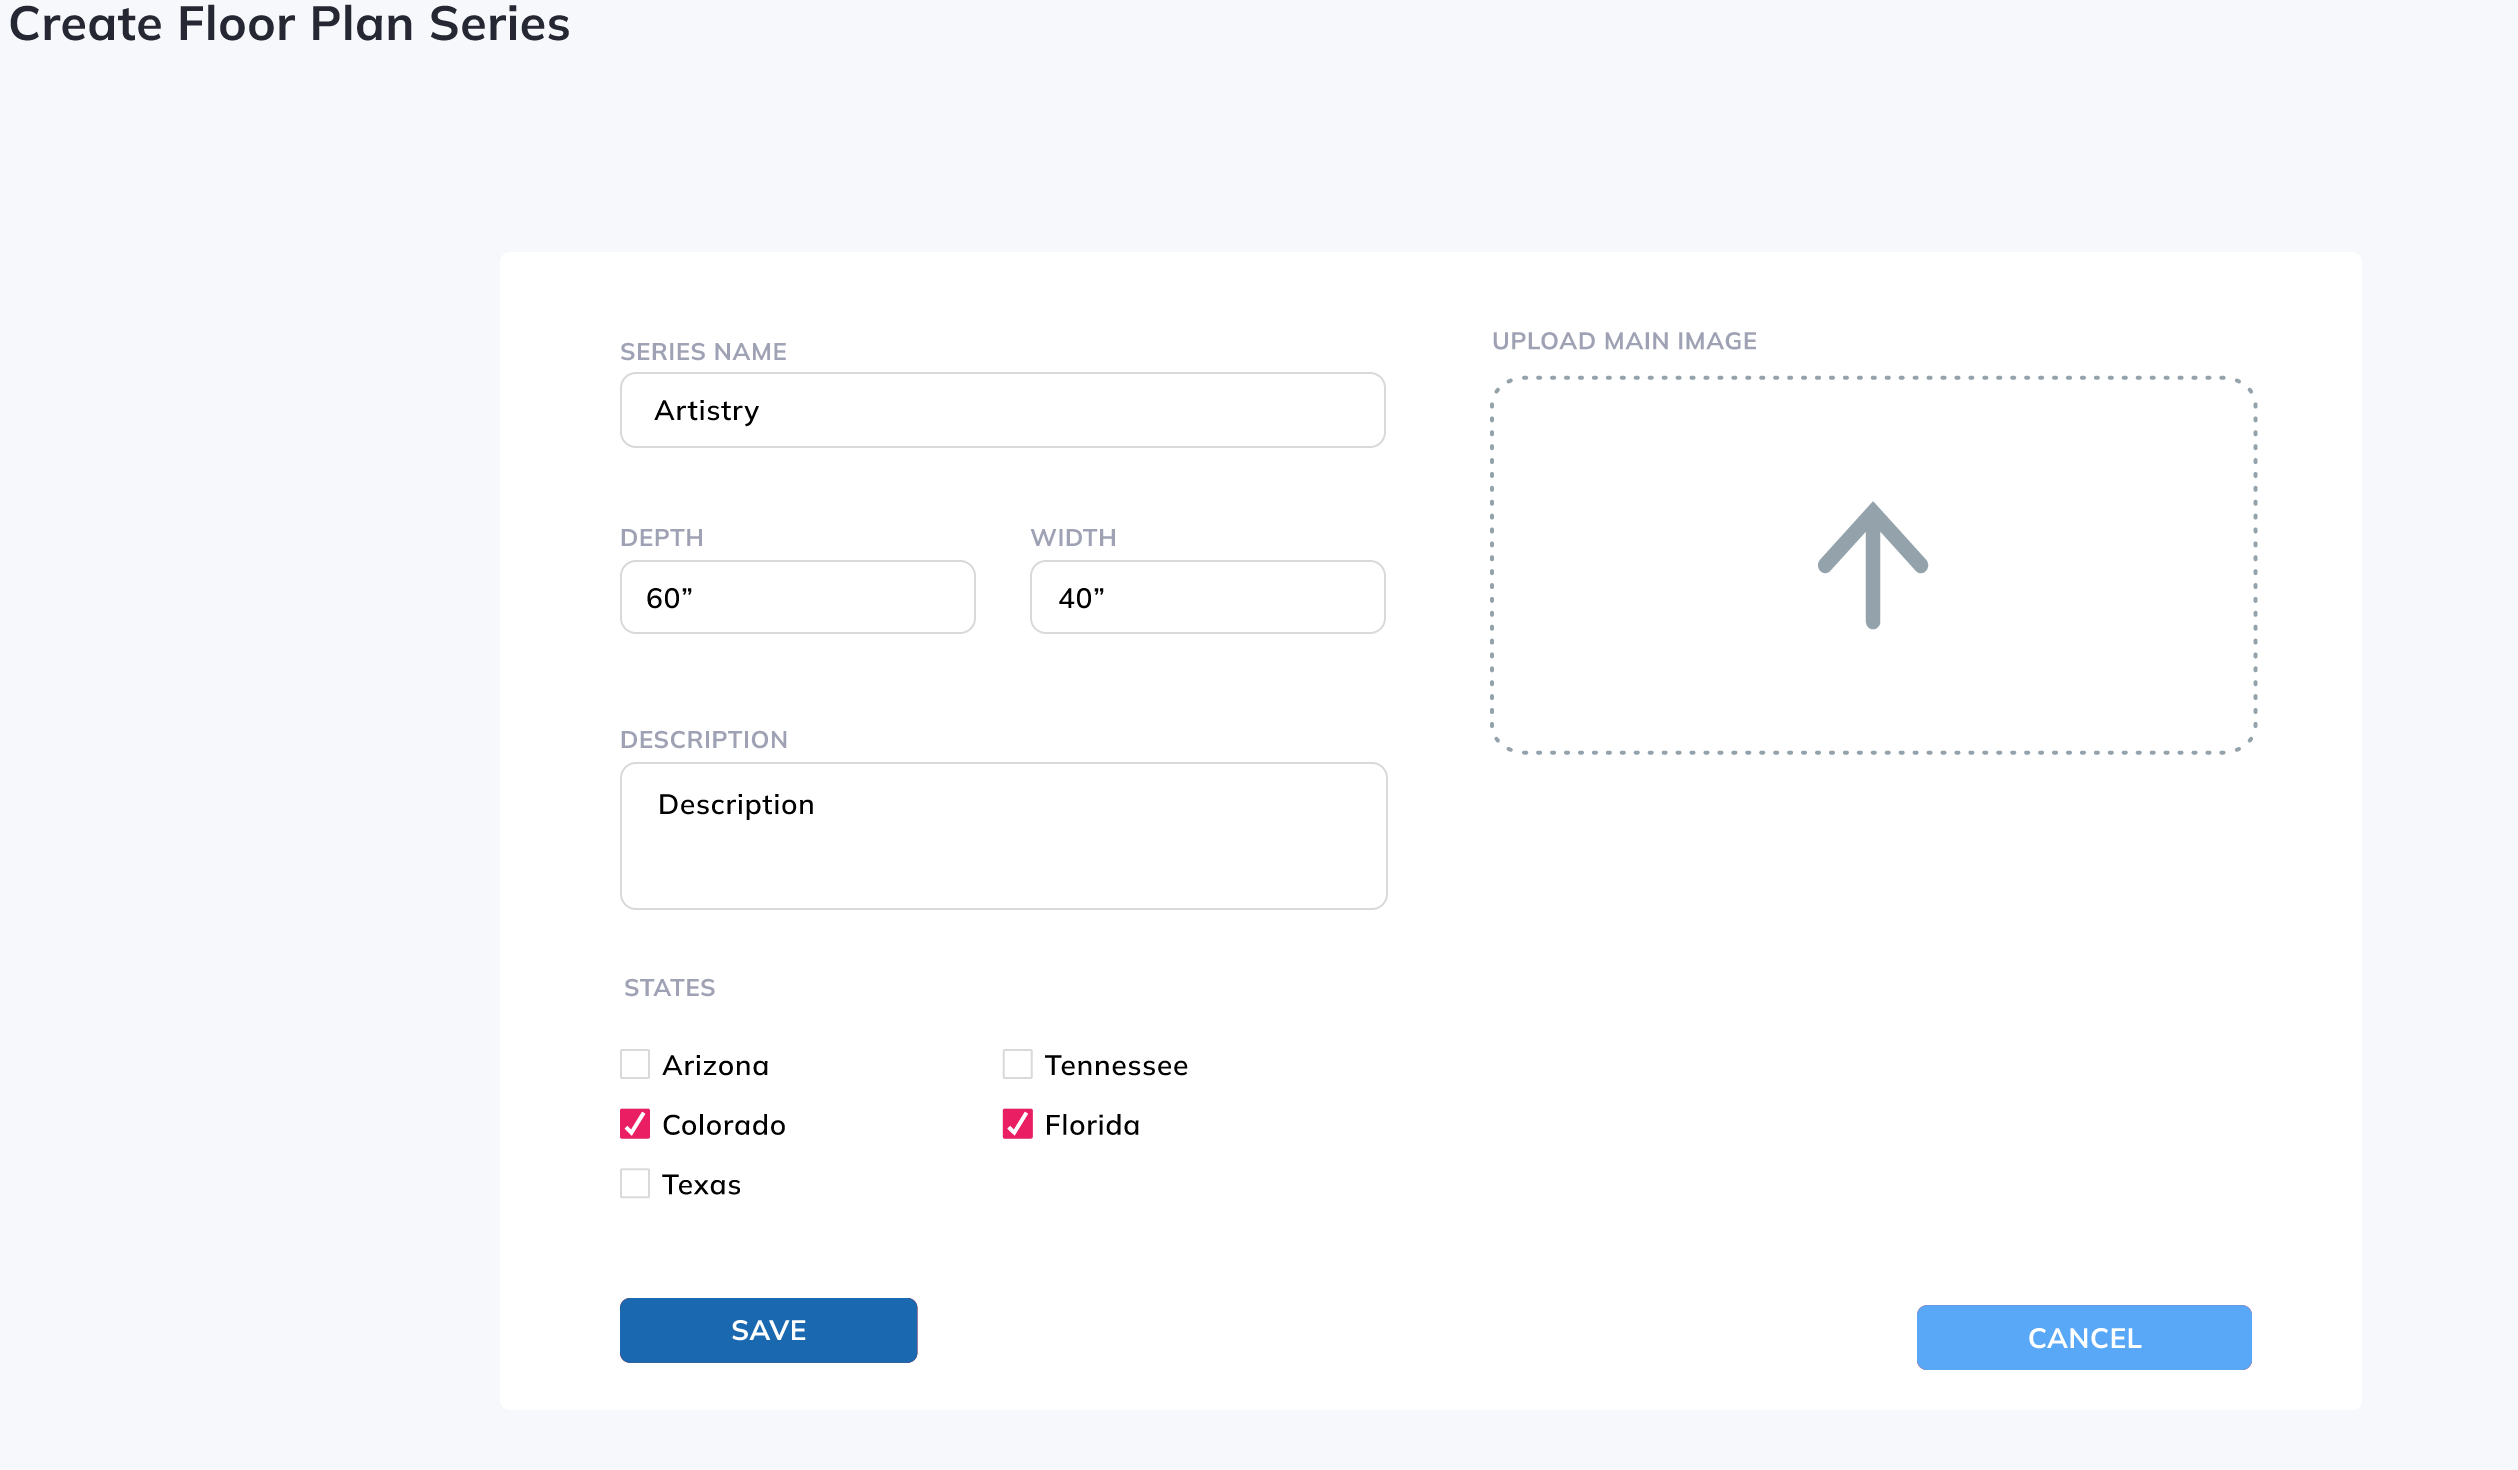Image resolution: width=2518 pixels, height=1470 pixels.
Task: Click the Texas label text
Action: pos(701,1185)
